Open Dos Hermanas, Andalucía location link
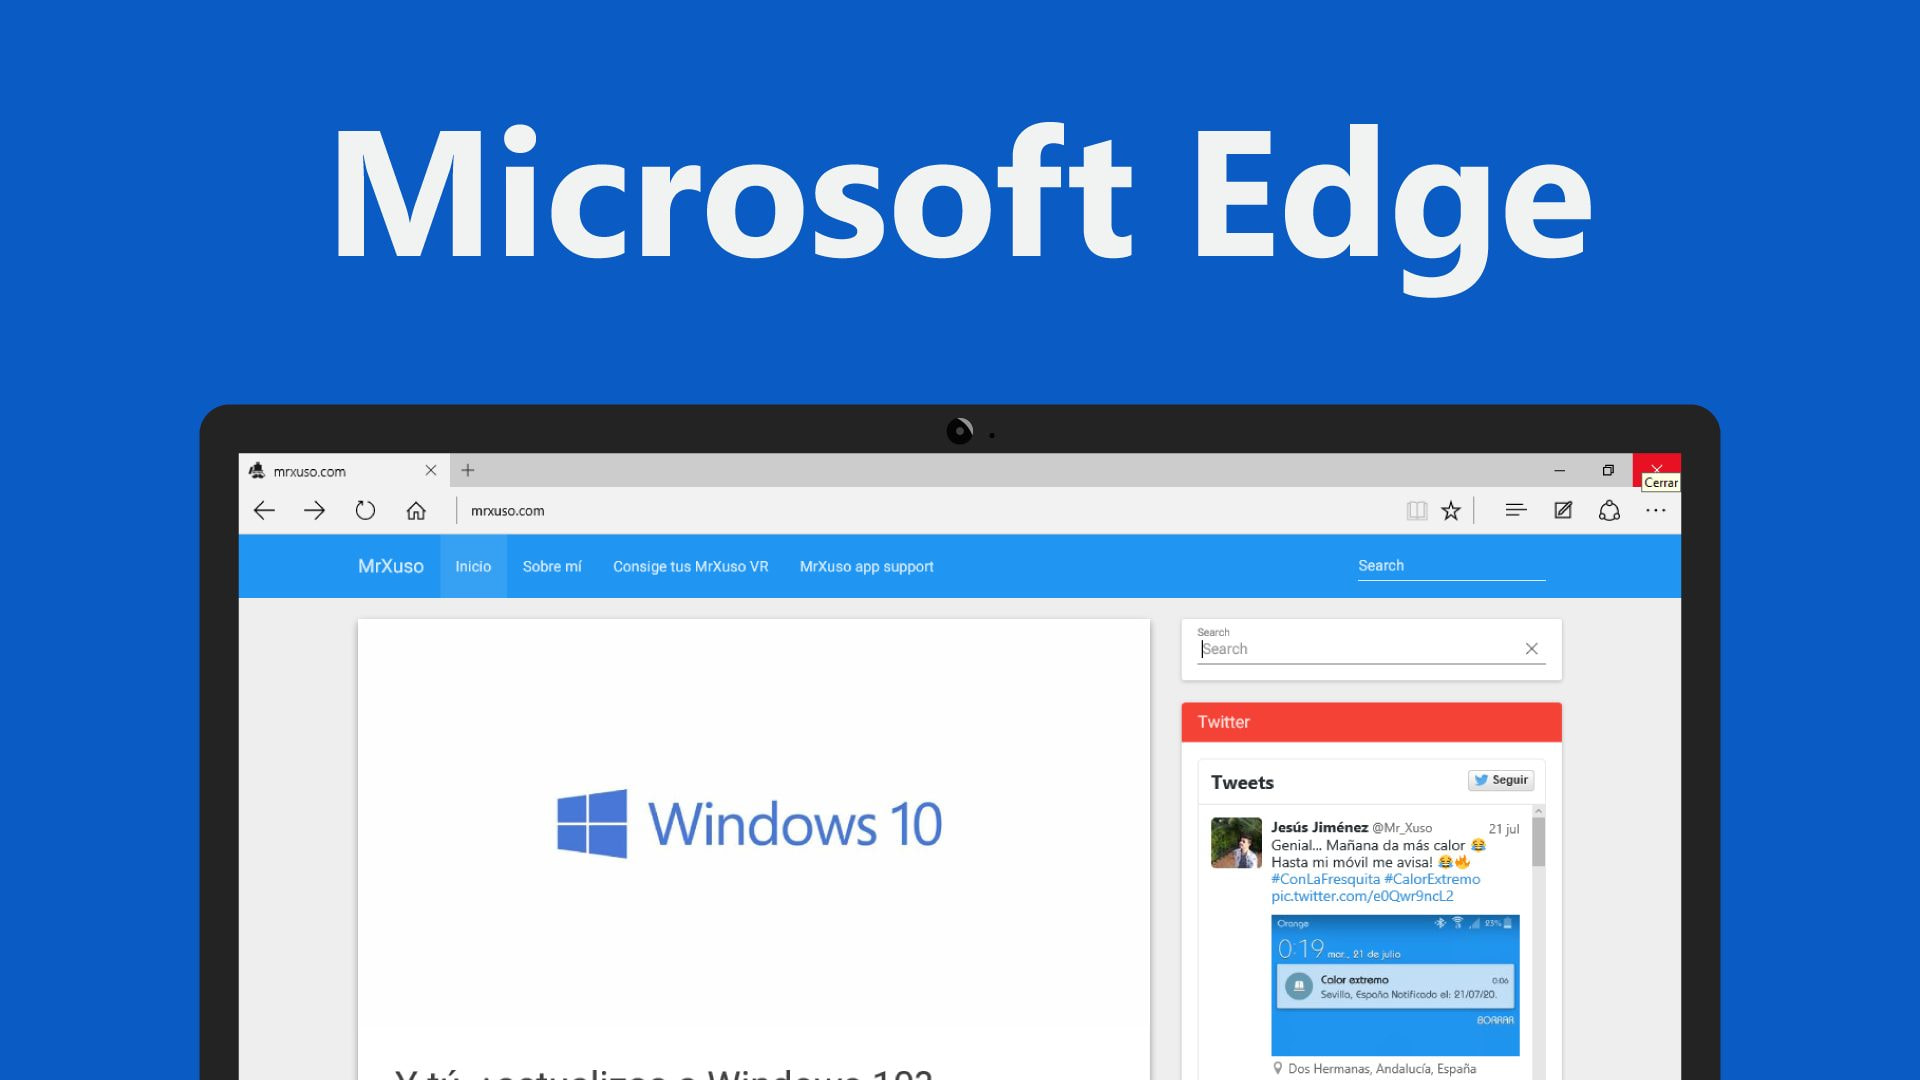This screenshot has width=1920, height=1080. [x=1381, y=1068]
